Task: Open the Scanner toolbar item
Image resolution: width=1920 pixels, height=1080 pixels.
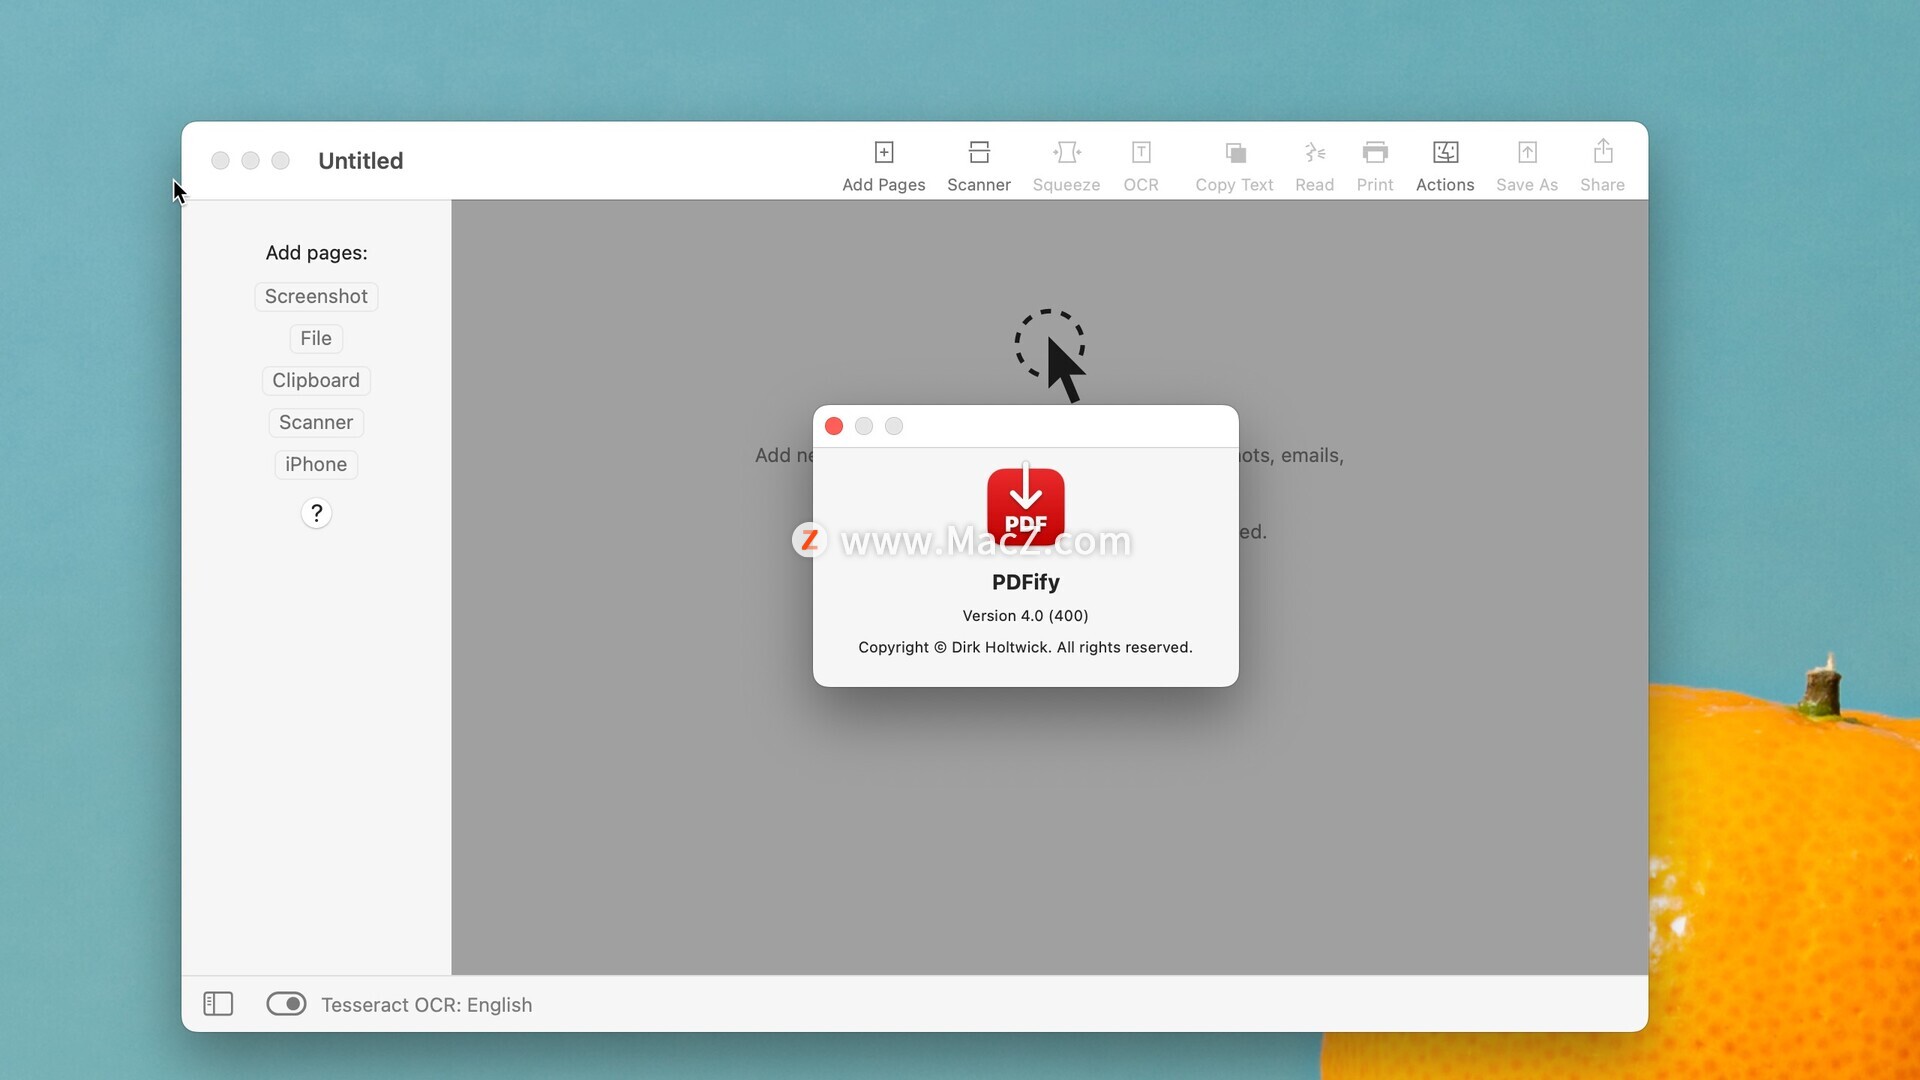Action: tap(978, 165)
